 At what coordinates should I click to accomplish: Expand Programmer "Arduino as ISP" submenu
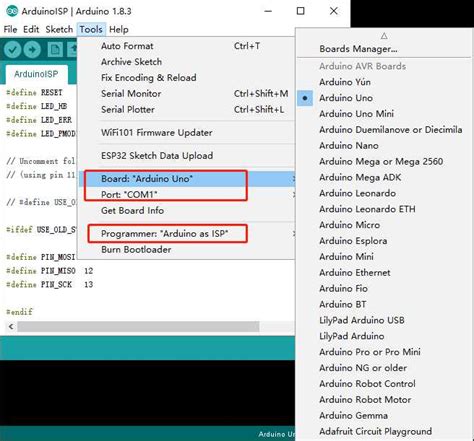click(187, 234)
